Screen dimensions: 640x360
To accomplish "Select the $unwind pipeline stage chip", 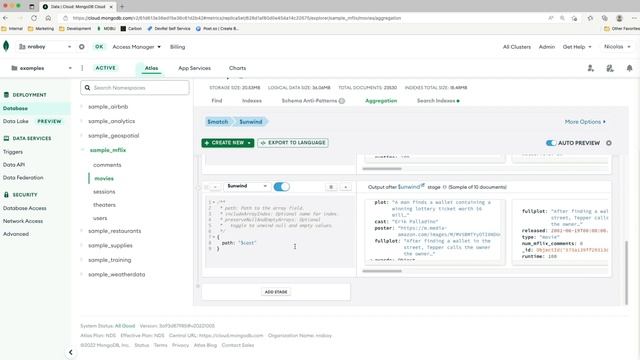I will [x=251, y=122].
